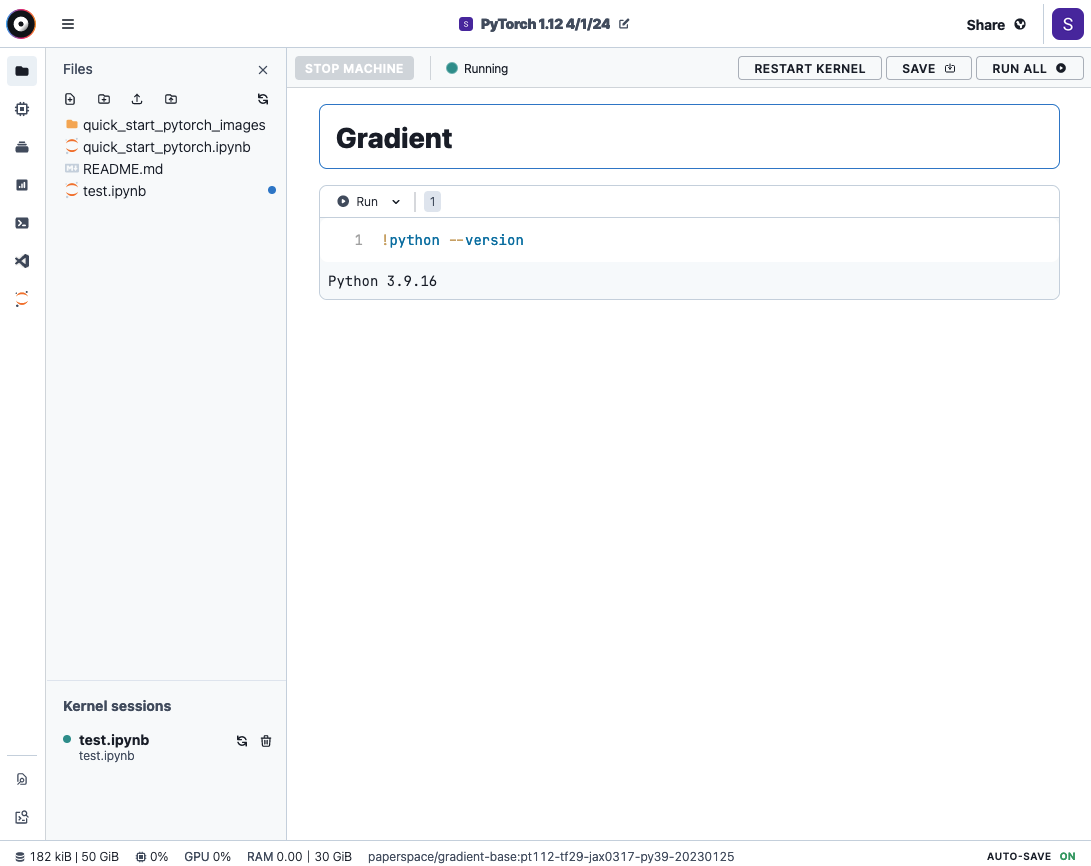The width and height of the screenshot is (1091, 866).
Task: Click the pencil icon to rename notebook
Action: point(625,24)
